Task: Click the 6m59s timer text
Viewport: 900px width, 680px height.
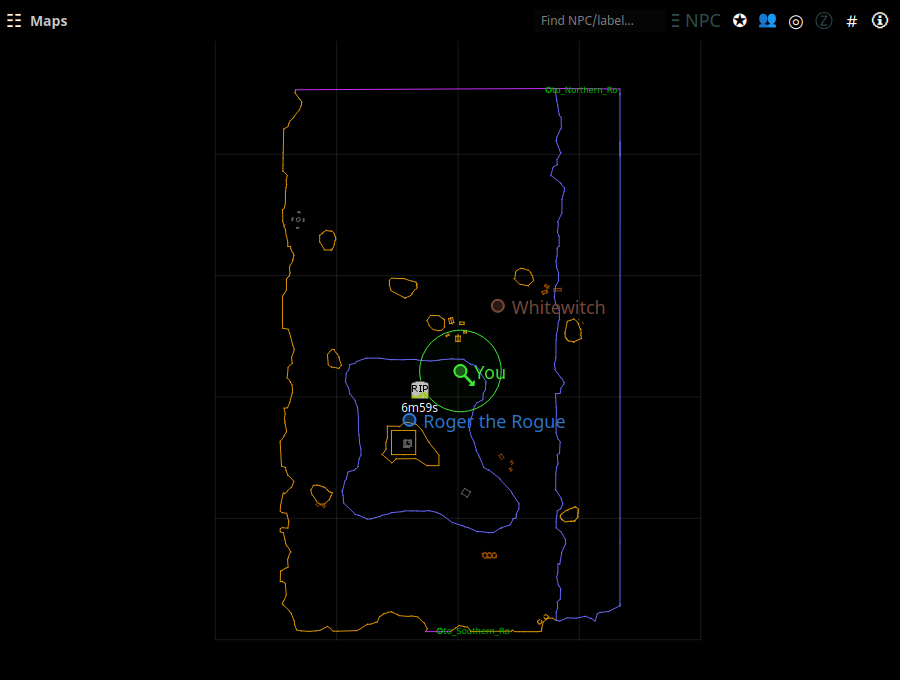Action: point(420,407)
